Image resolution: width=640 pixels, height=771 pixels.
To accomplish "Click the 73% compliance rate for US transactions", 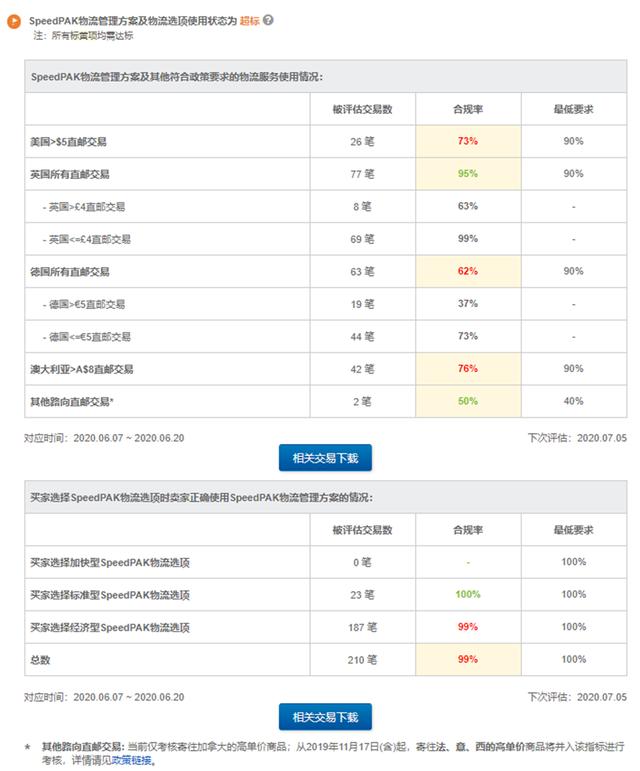I will pyautogui.click(x=467, y=141).
